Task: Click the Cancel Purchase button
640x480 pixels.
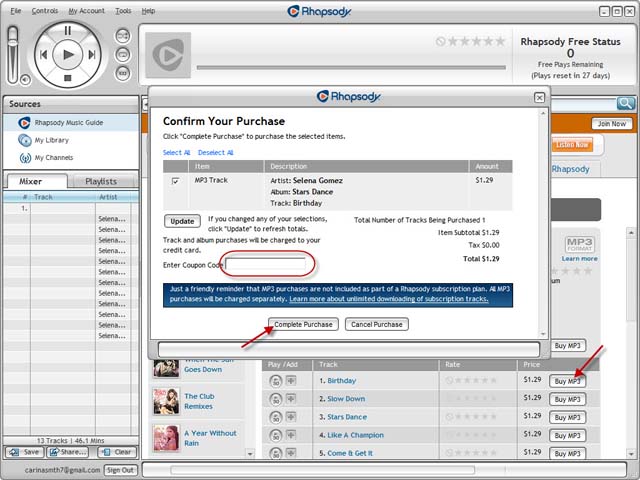Action: (x=376, y=324)
